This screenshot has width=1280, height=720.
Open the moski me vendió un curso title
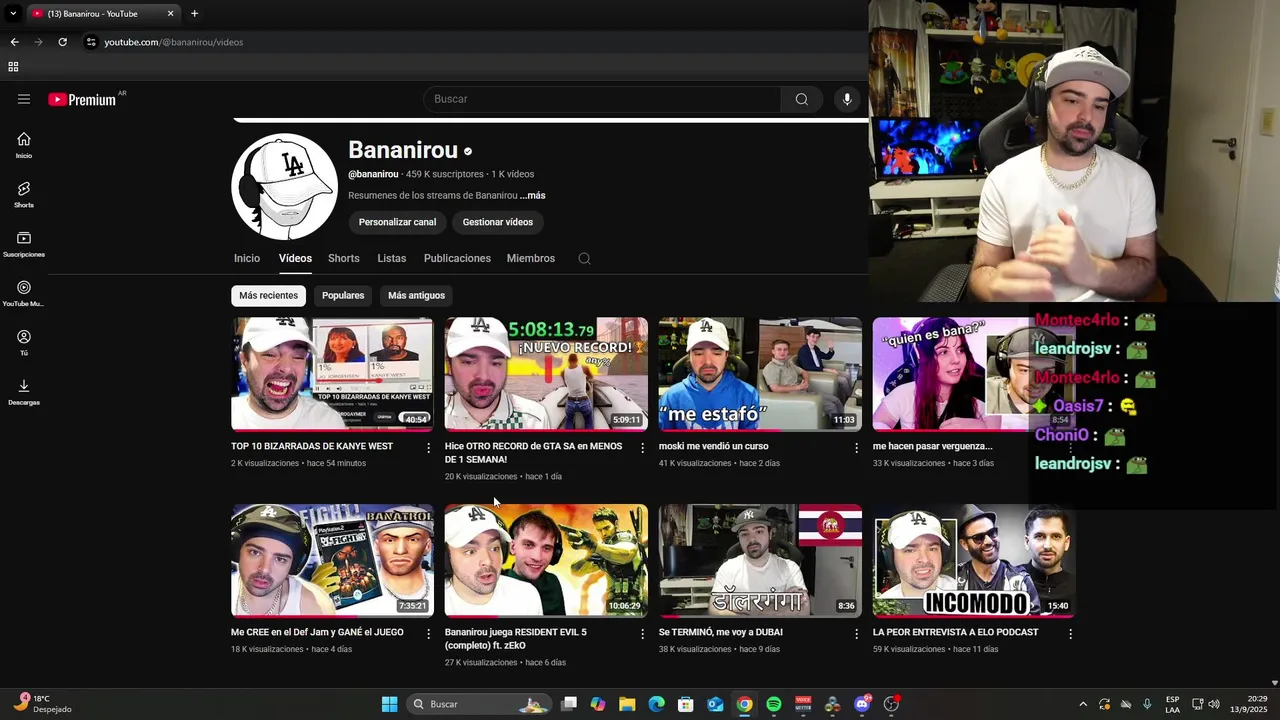[713, 446]
